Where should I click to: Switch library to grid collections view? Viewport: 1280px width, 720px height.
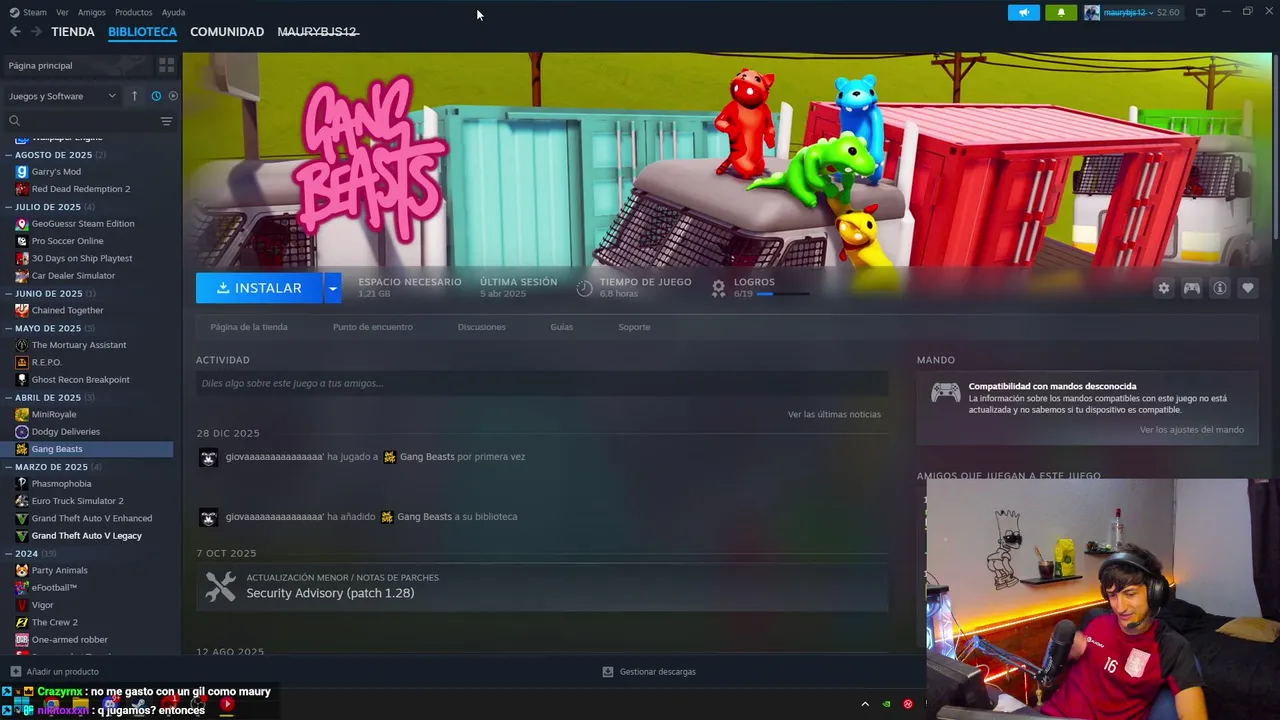click(166, 65)
